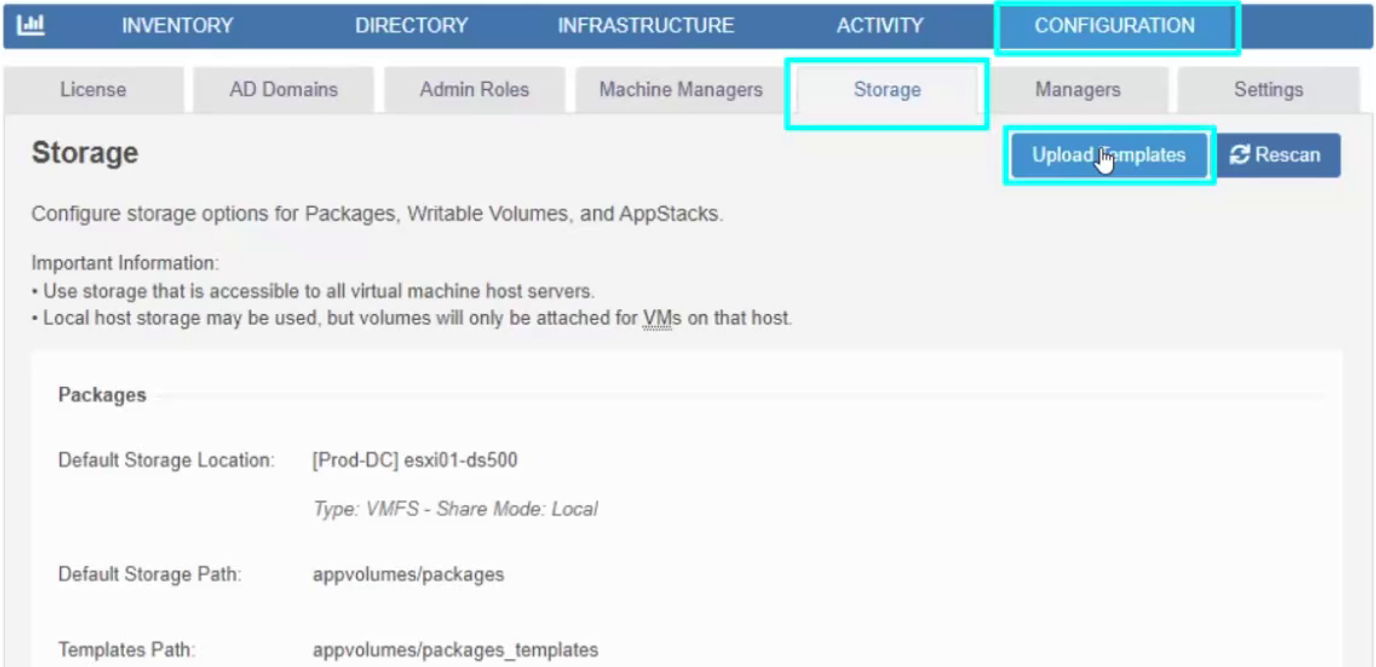The height and width of the screenshot is (667, 1376).
Task: Open the dashboard chart icon
Action: click(31, 26)
